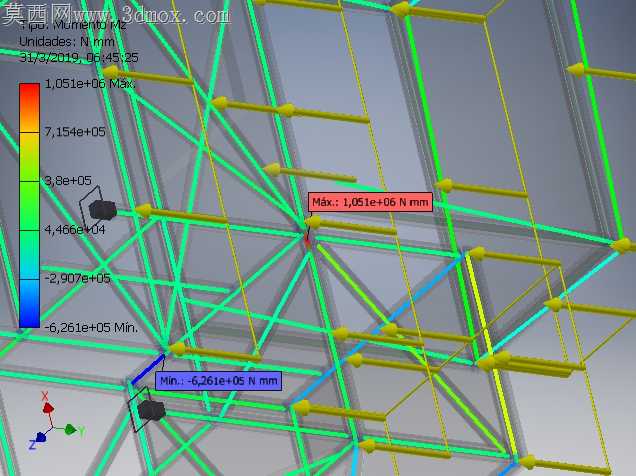Click the green Y axis arrow of triad
Image resolution: width=636 pixels, height=476 pixels.
[x=71, y=429]
